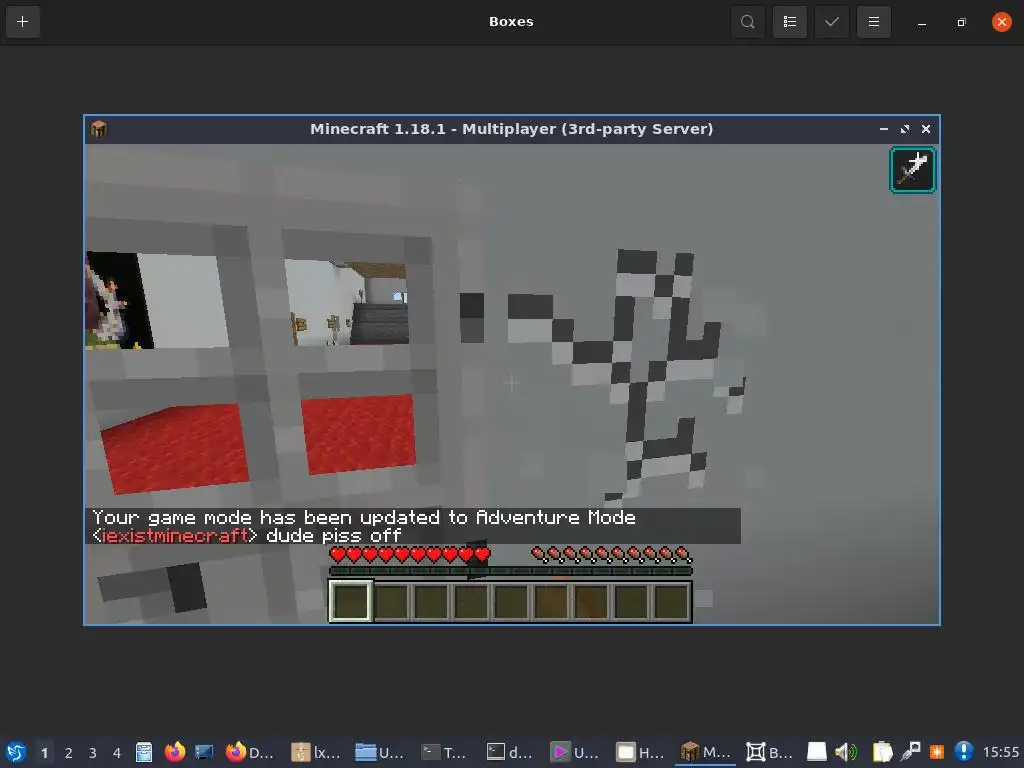Screen dimensions: 1024x768
Task: Switch to workspace 3
Action: coord(93,752)
